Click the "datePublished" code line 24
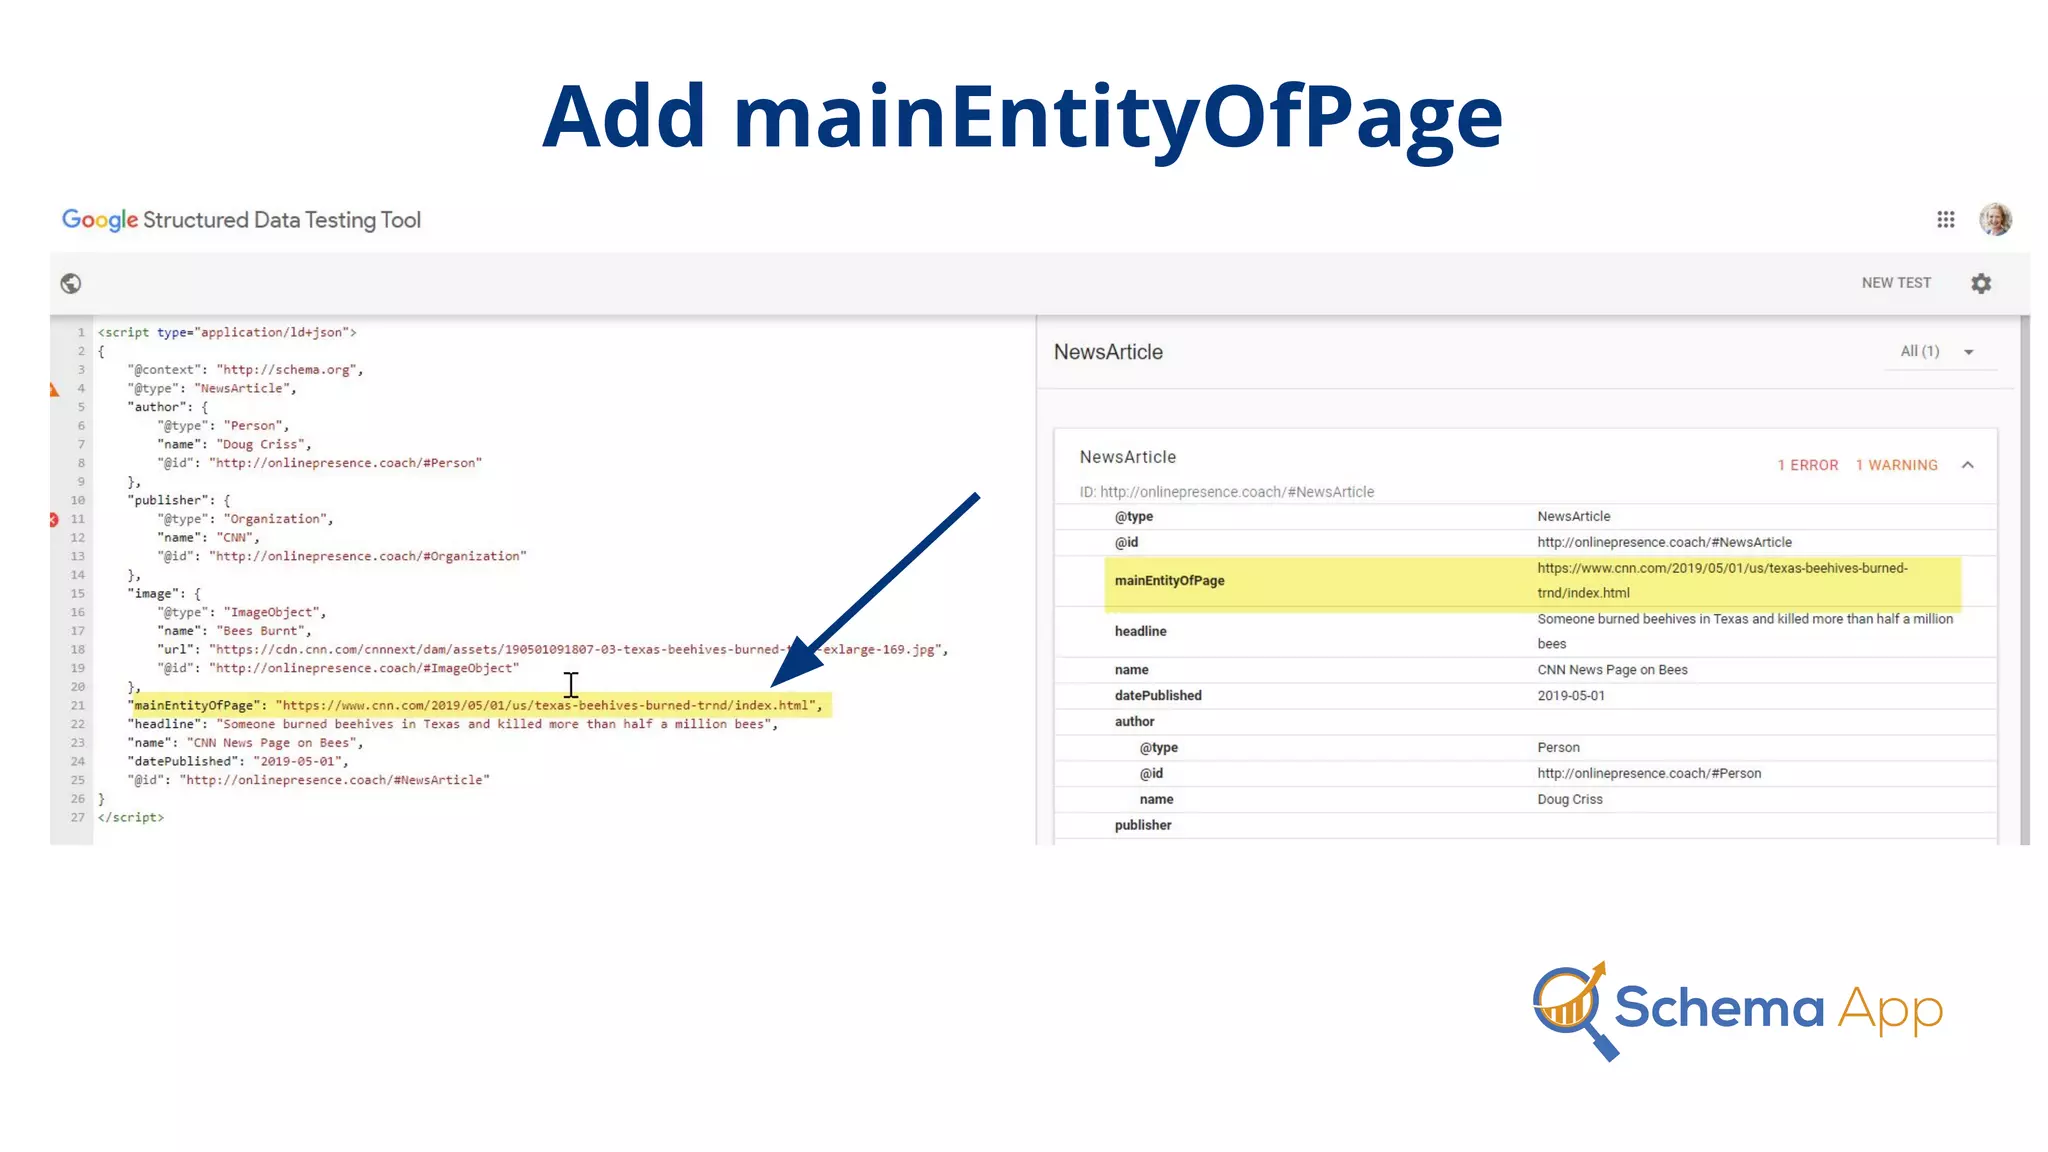The height and width of the screenshot is (1152, 2048). [238, 762]
